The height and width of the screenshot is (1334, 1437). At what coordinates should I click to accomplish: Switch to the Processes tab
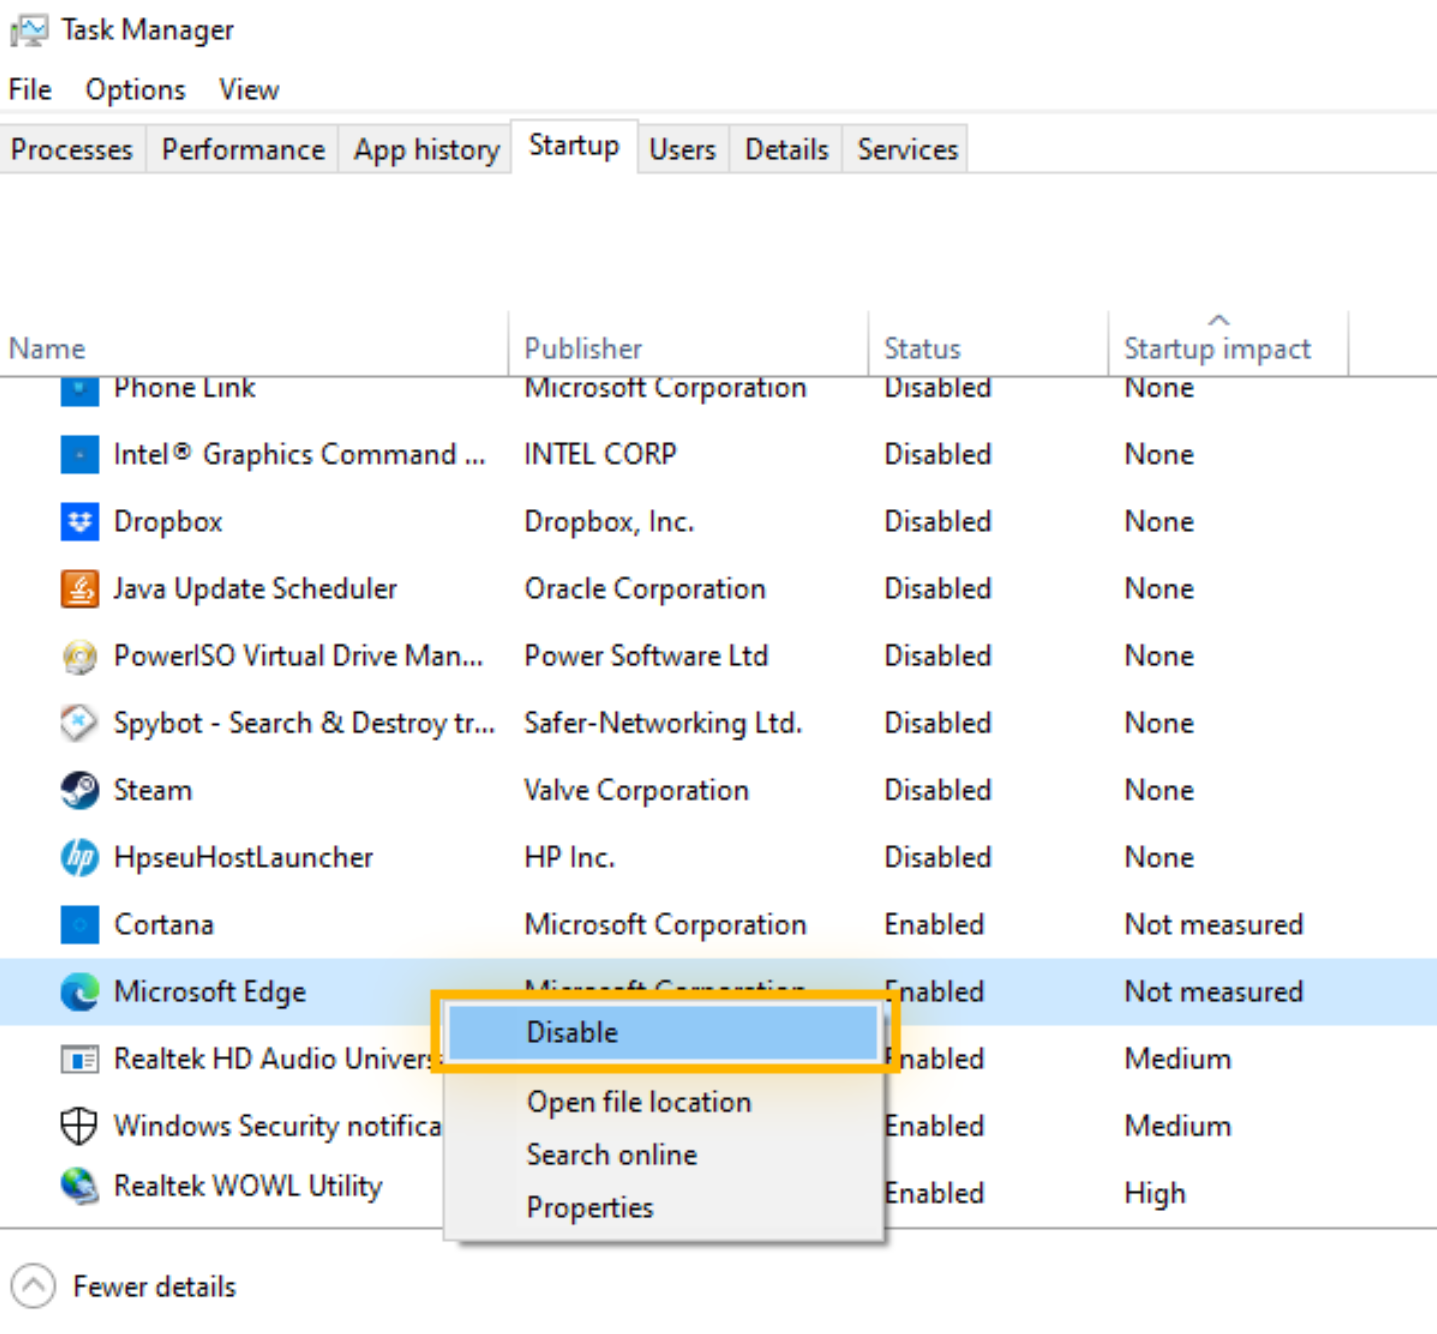tap(72, 150)
